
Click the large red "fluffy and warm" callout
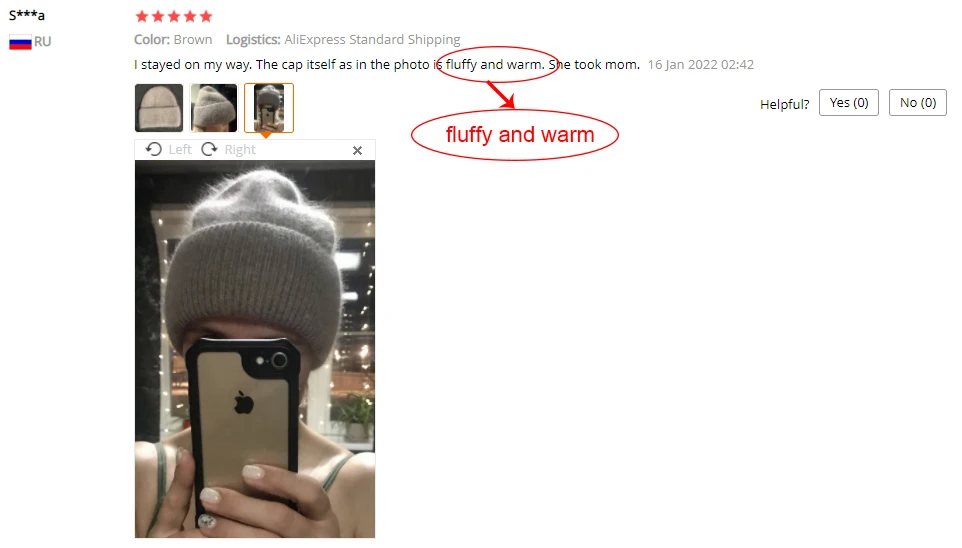click(x=515, y=135)
